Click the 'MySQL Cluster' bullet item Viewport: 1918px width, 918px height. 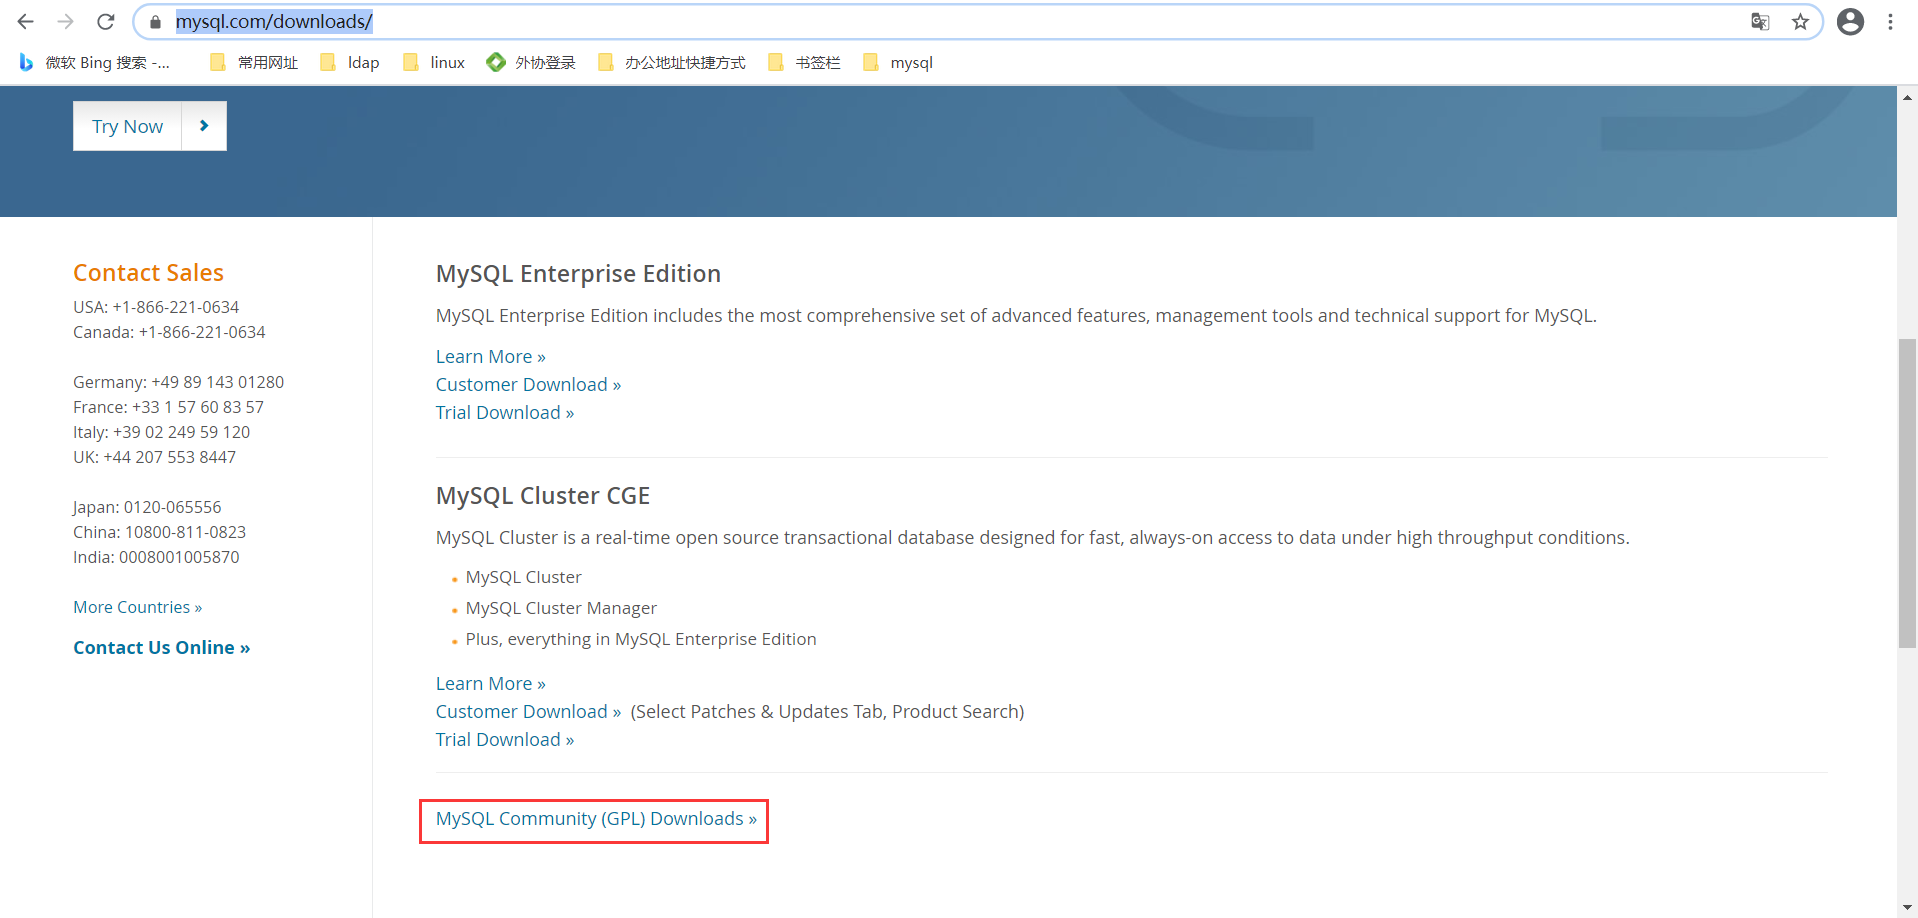[x=523, y=577]
